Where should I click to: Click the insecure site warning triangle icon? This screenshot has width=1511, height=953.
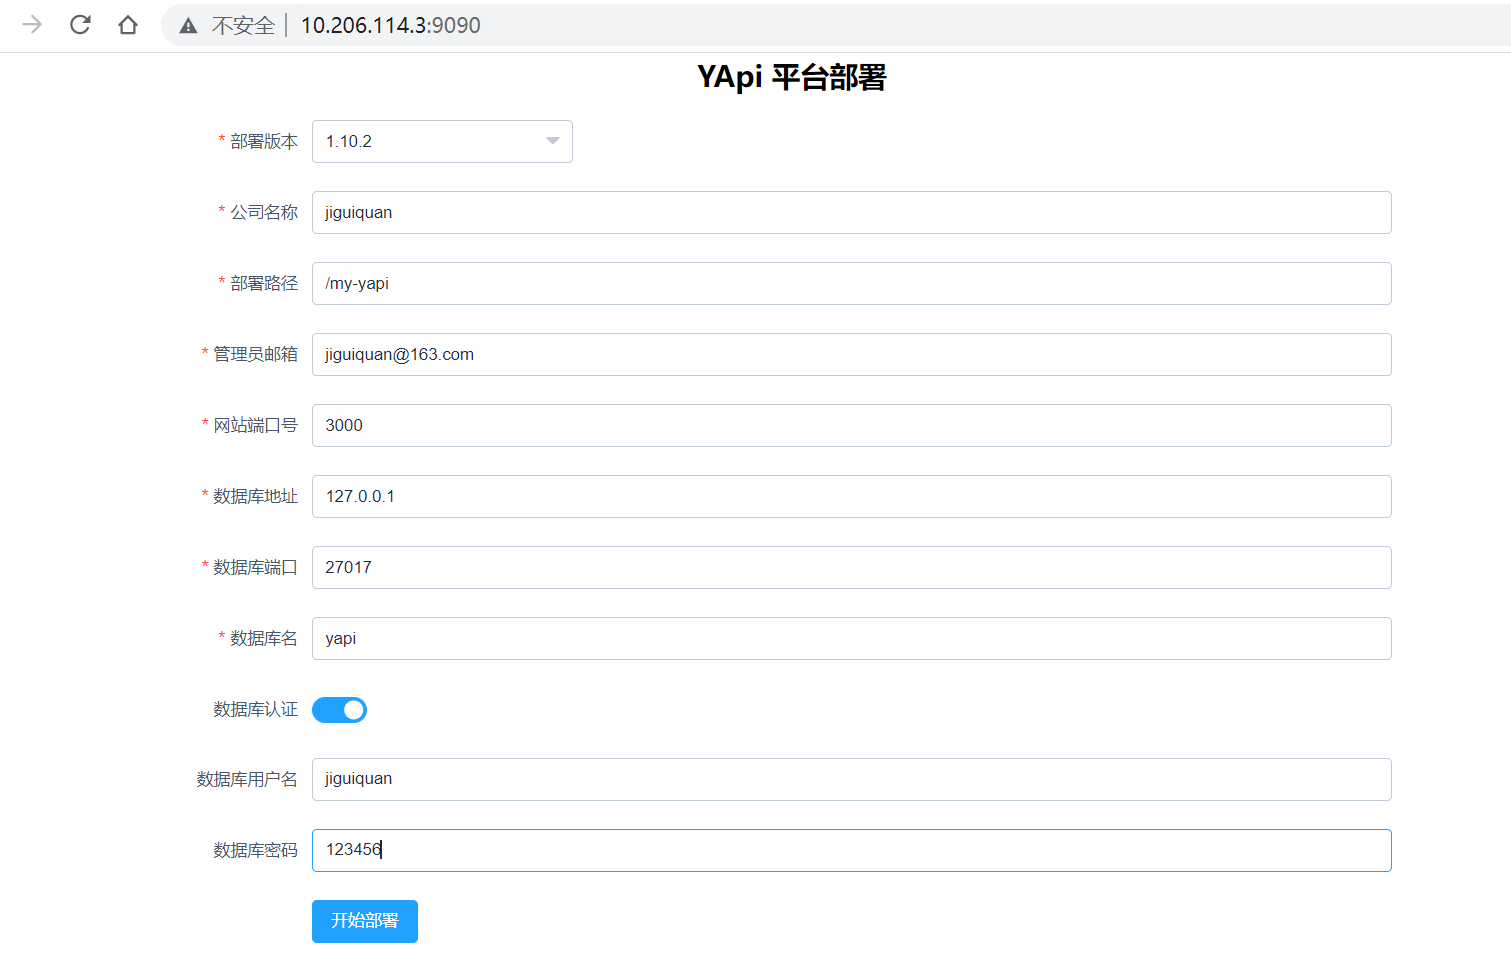[x=188, y=26]
